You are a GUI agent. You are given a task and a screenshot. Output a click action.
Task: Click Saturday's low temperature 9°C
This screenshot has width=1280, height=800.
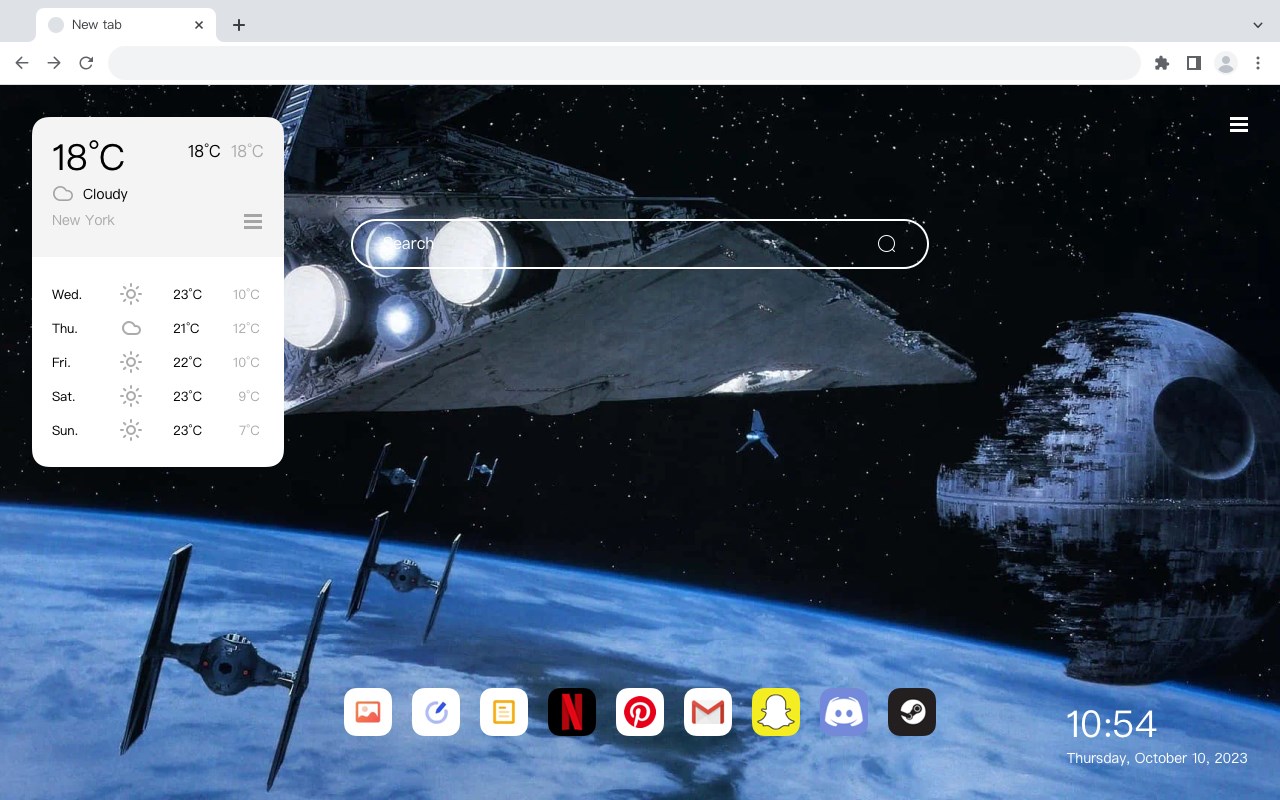coord(249,396)
